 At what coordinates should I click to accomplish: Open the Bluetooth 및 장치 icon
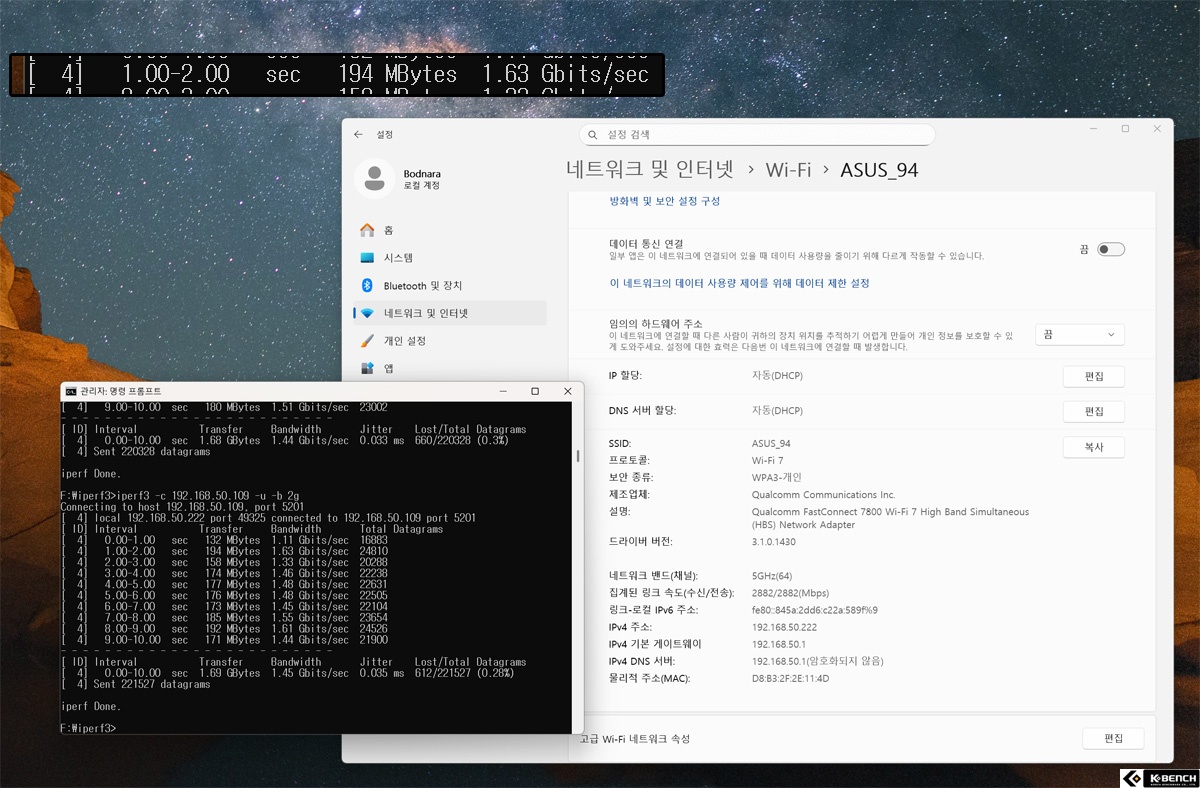click(x=367, y=286)
